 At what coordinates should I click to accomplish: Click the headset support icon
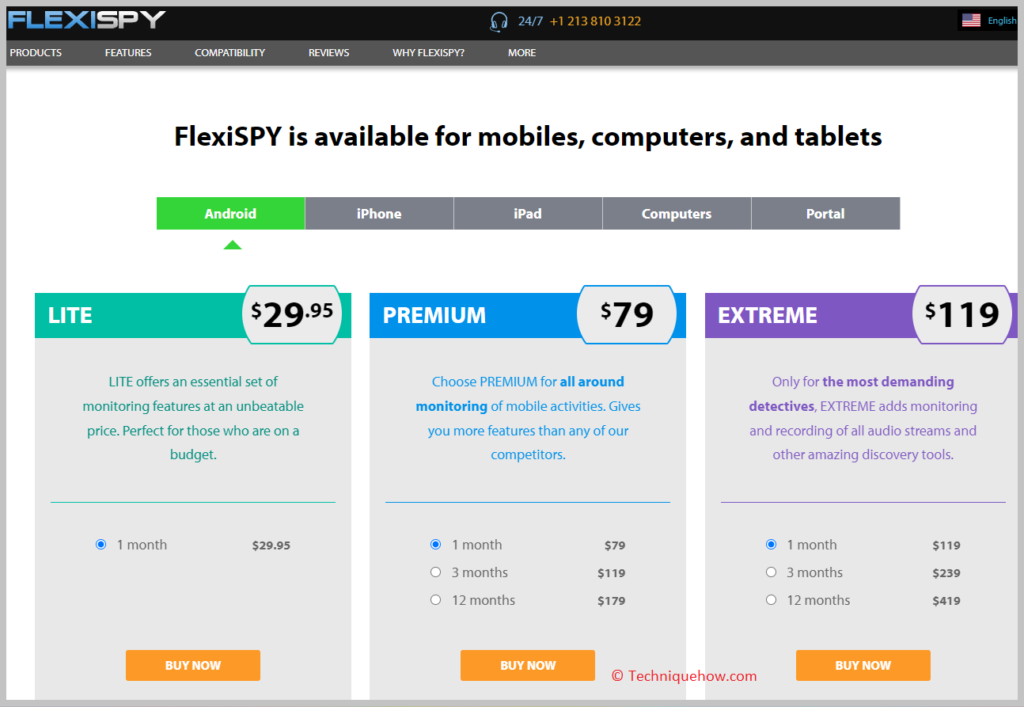[498, 22]
